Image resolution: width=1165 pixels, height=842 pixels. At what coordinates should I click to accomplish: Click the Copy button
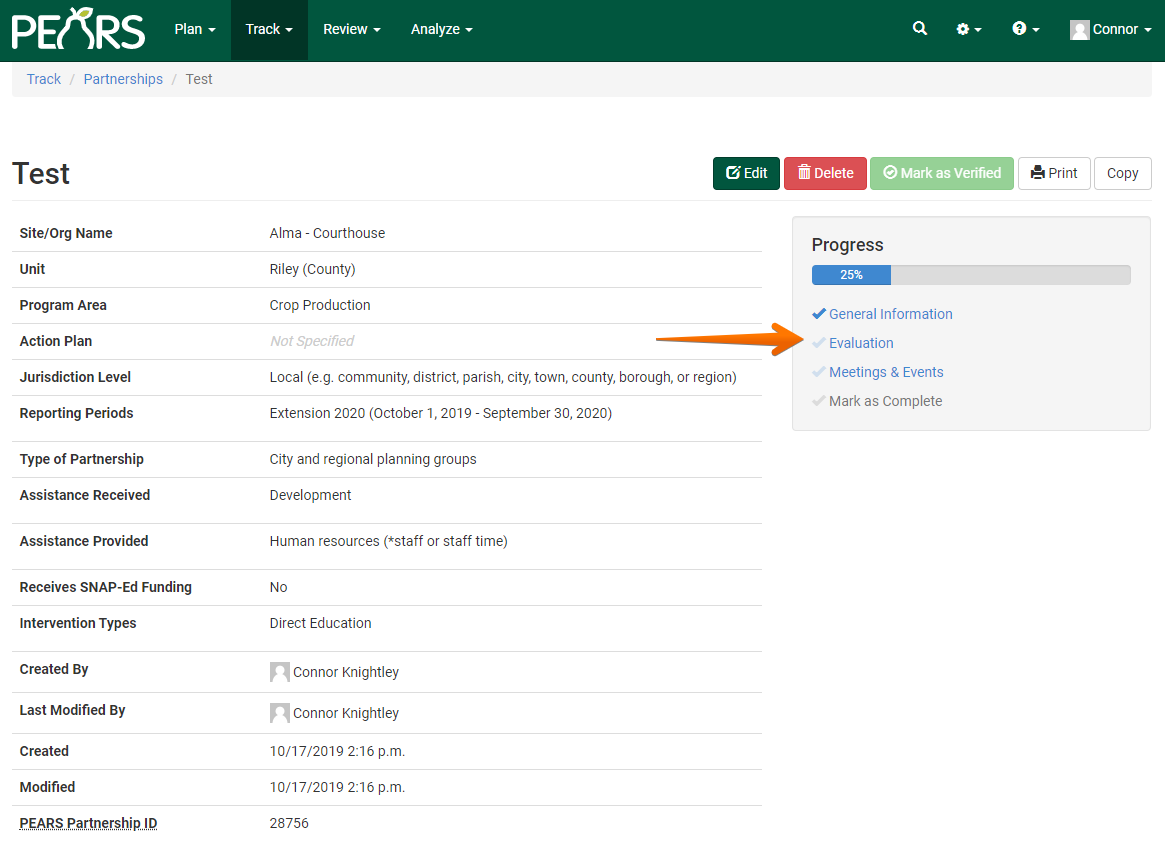(x=1122, y=173)
